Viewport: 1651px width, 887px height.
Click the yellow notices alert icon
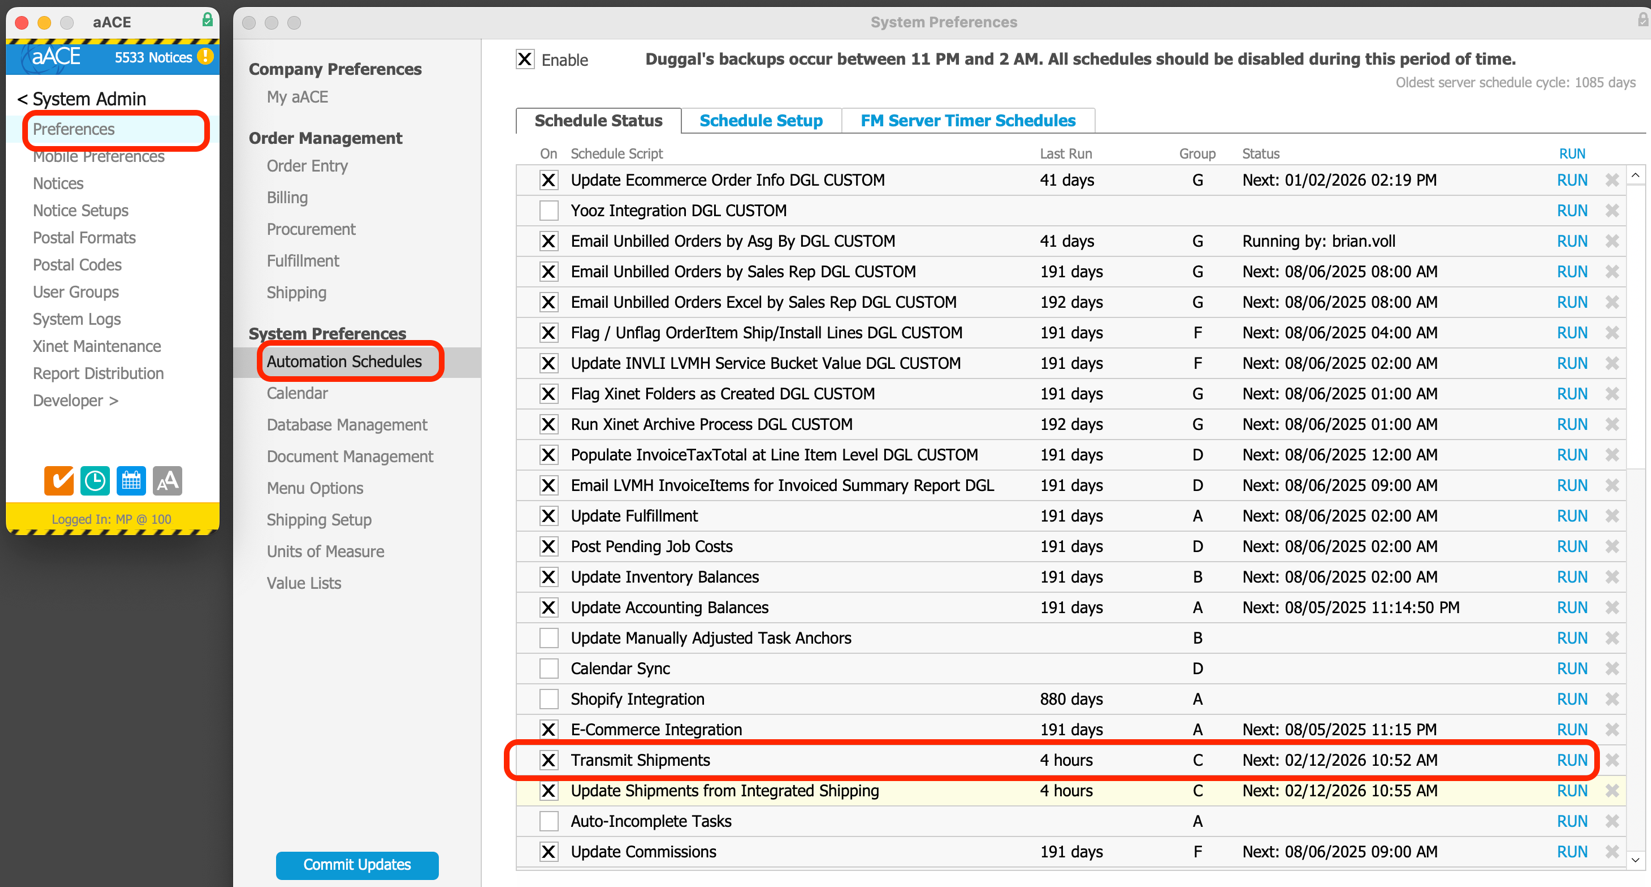coord(206,57)
